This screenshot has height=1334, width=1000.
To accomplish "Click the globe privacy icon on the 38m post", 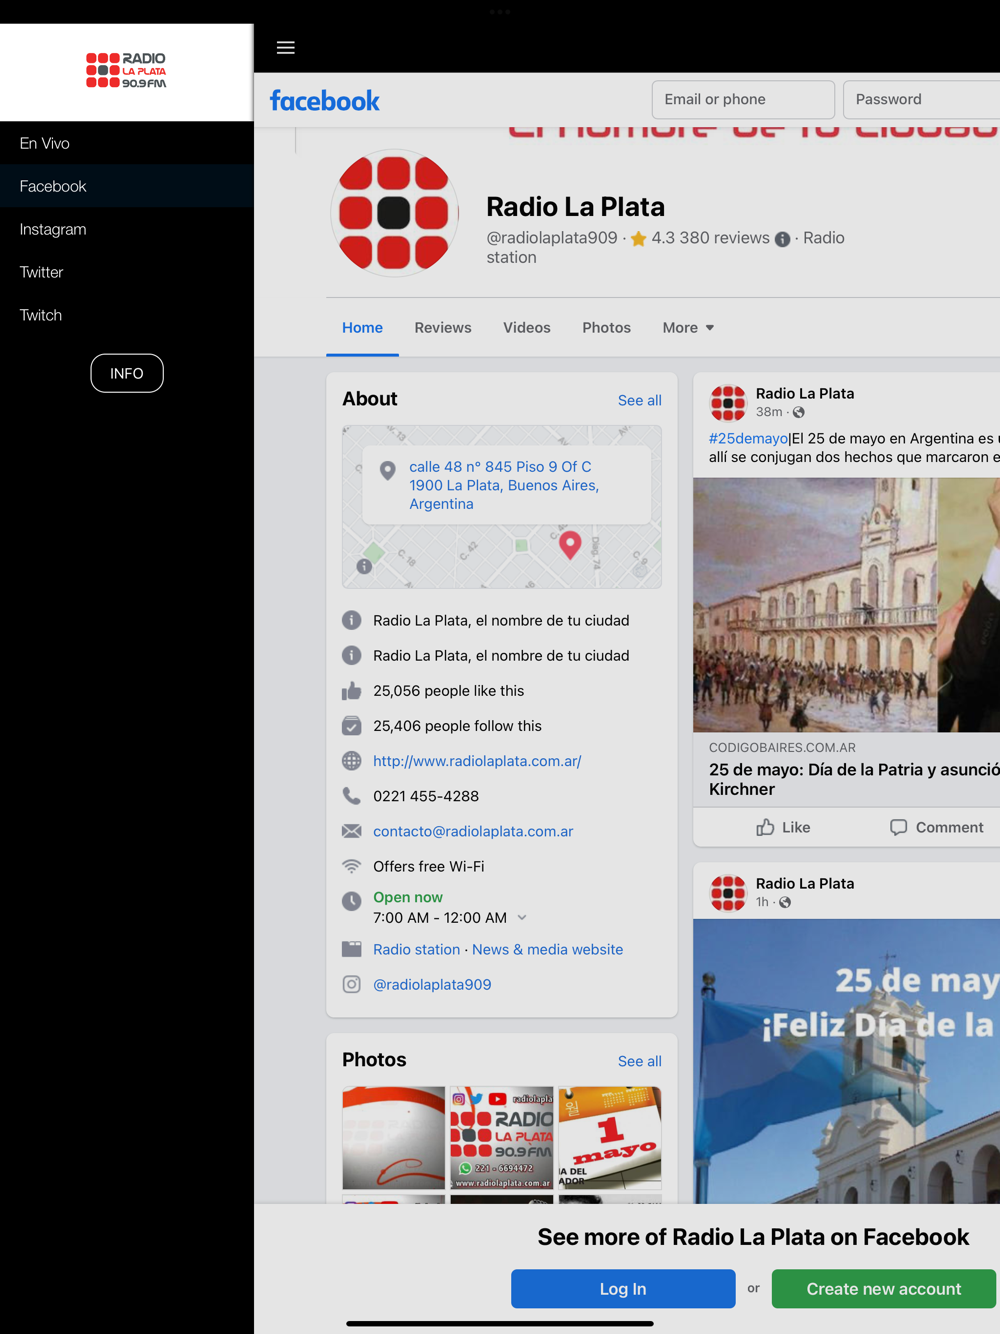I will (x=799, y=412).
